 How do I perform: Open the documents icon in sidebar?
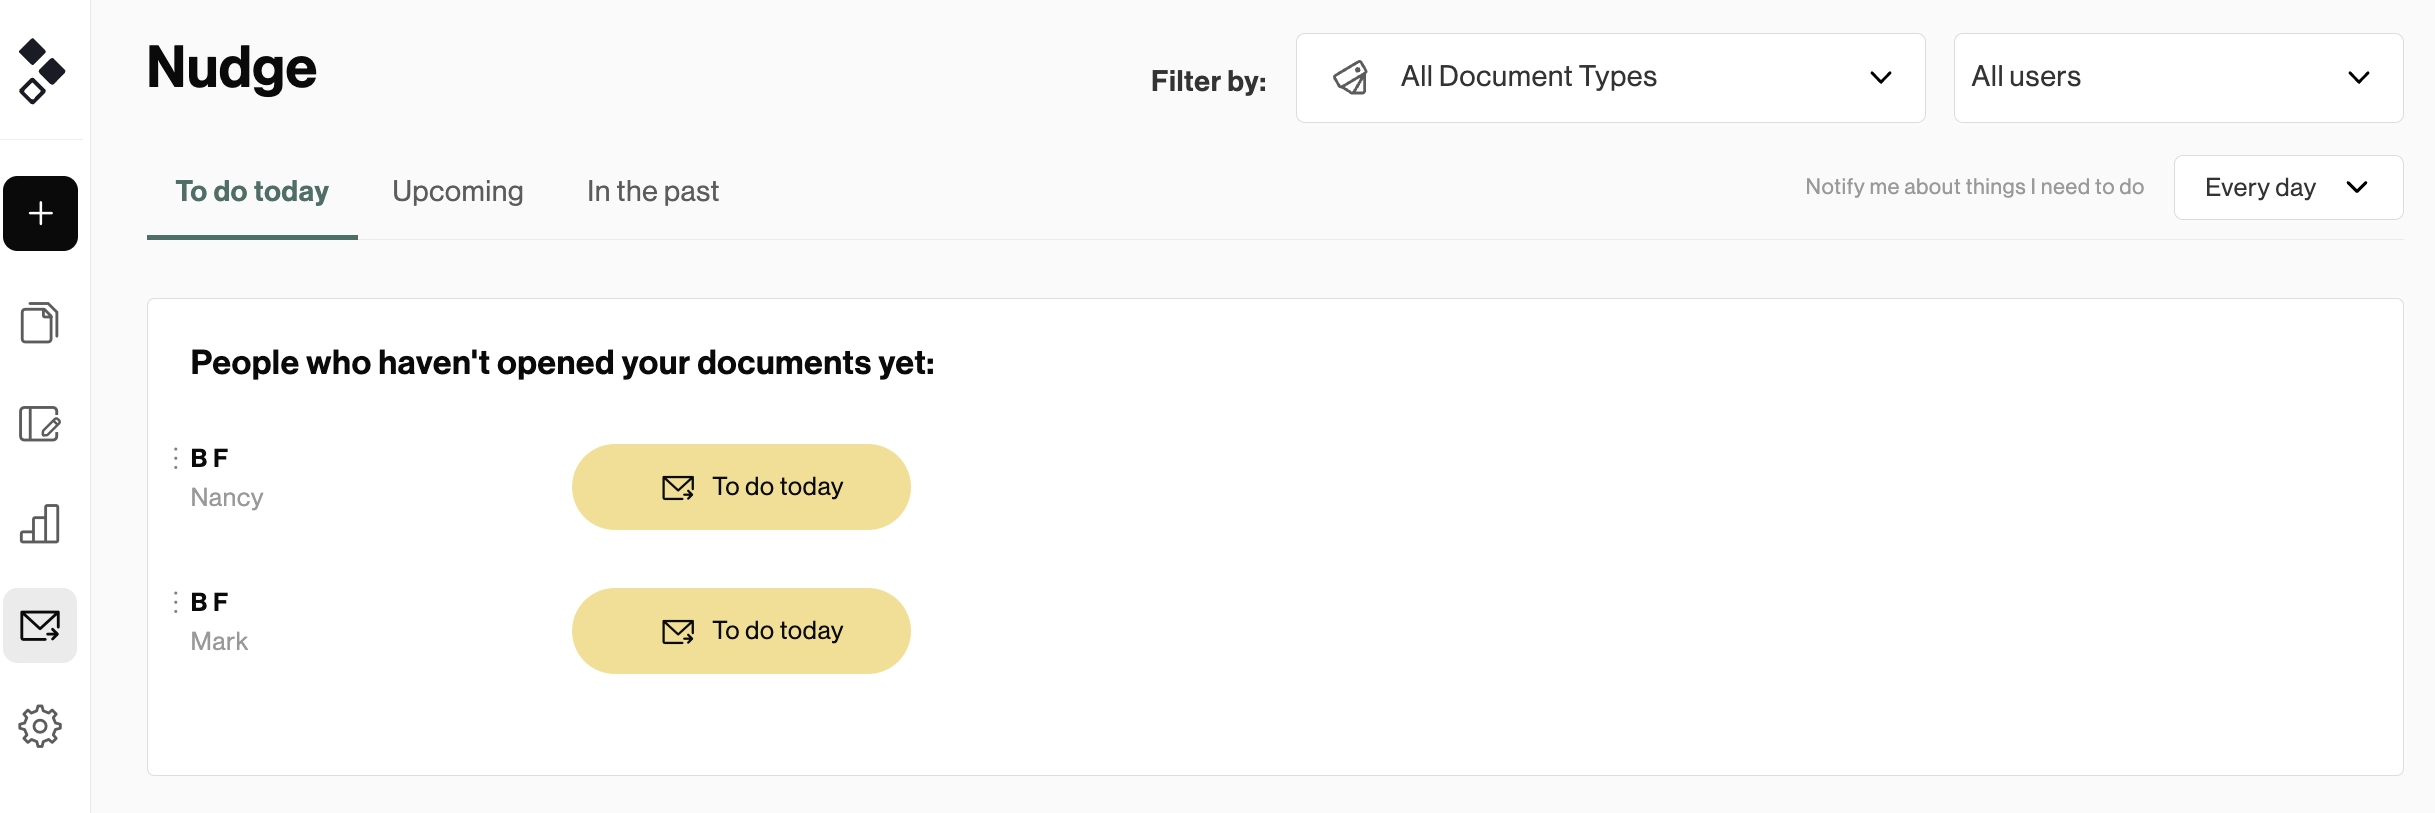coord(40,323)
